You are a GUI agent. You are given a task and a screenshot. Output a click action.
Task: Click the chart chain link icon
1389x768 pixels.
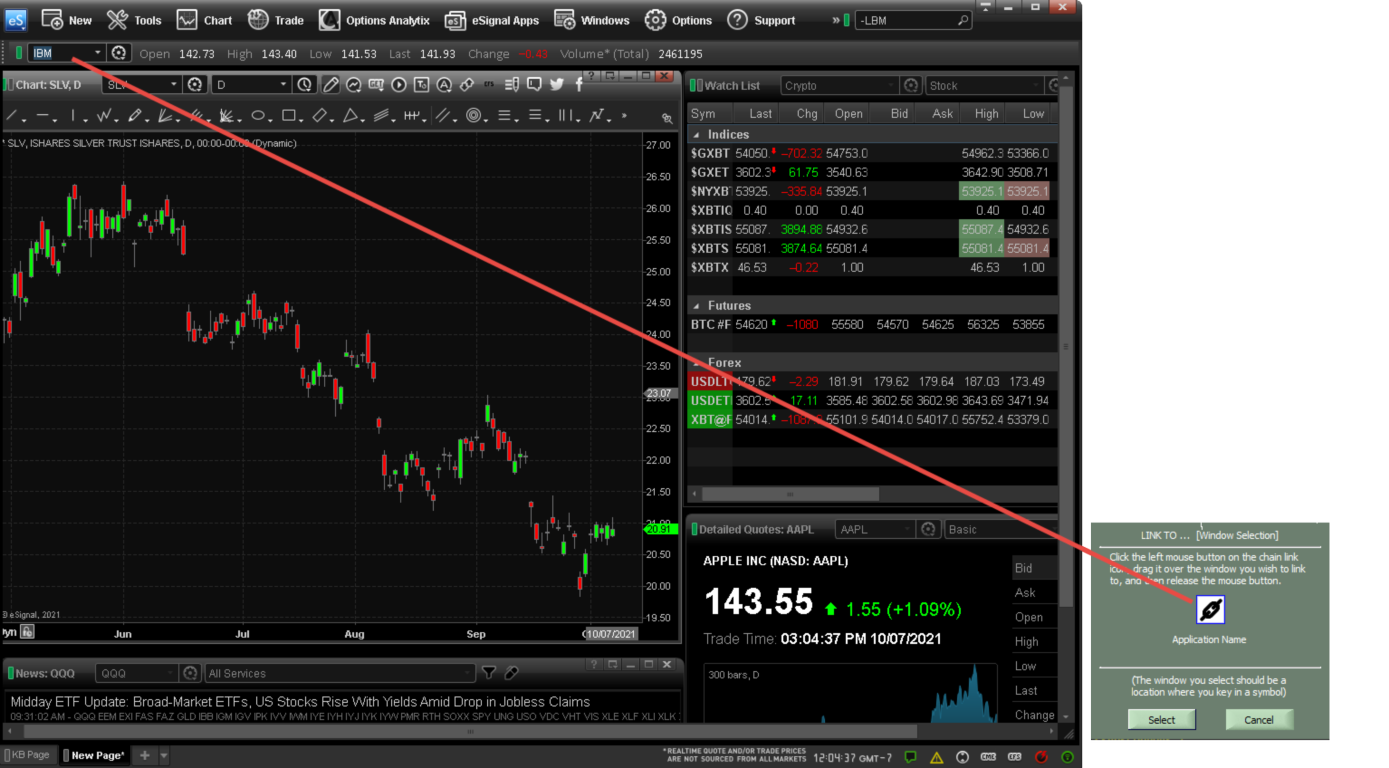pyautogui.click(x=467, y=85)
